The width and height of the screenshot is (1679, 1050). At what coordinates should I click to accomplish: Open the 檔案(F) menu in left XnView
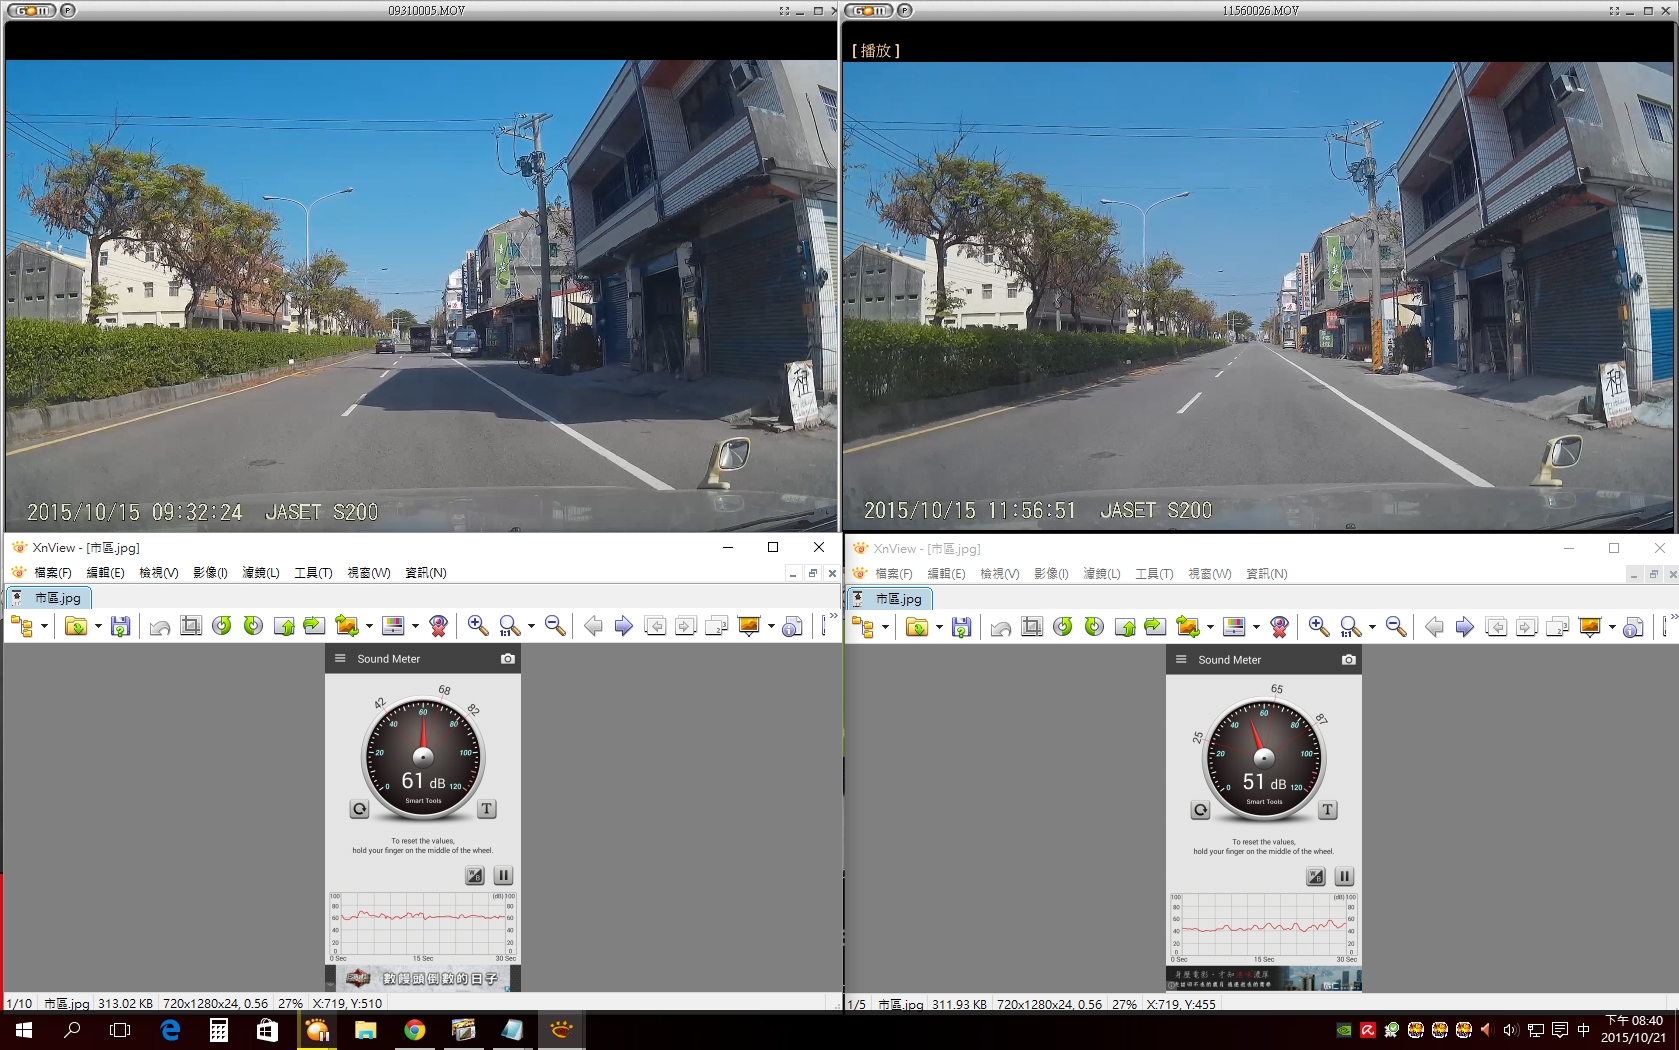53,573
